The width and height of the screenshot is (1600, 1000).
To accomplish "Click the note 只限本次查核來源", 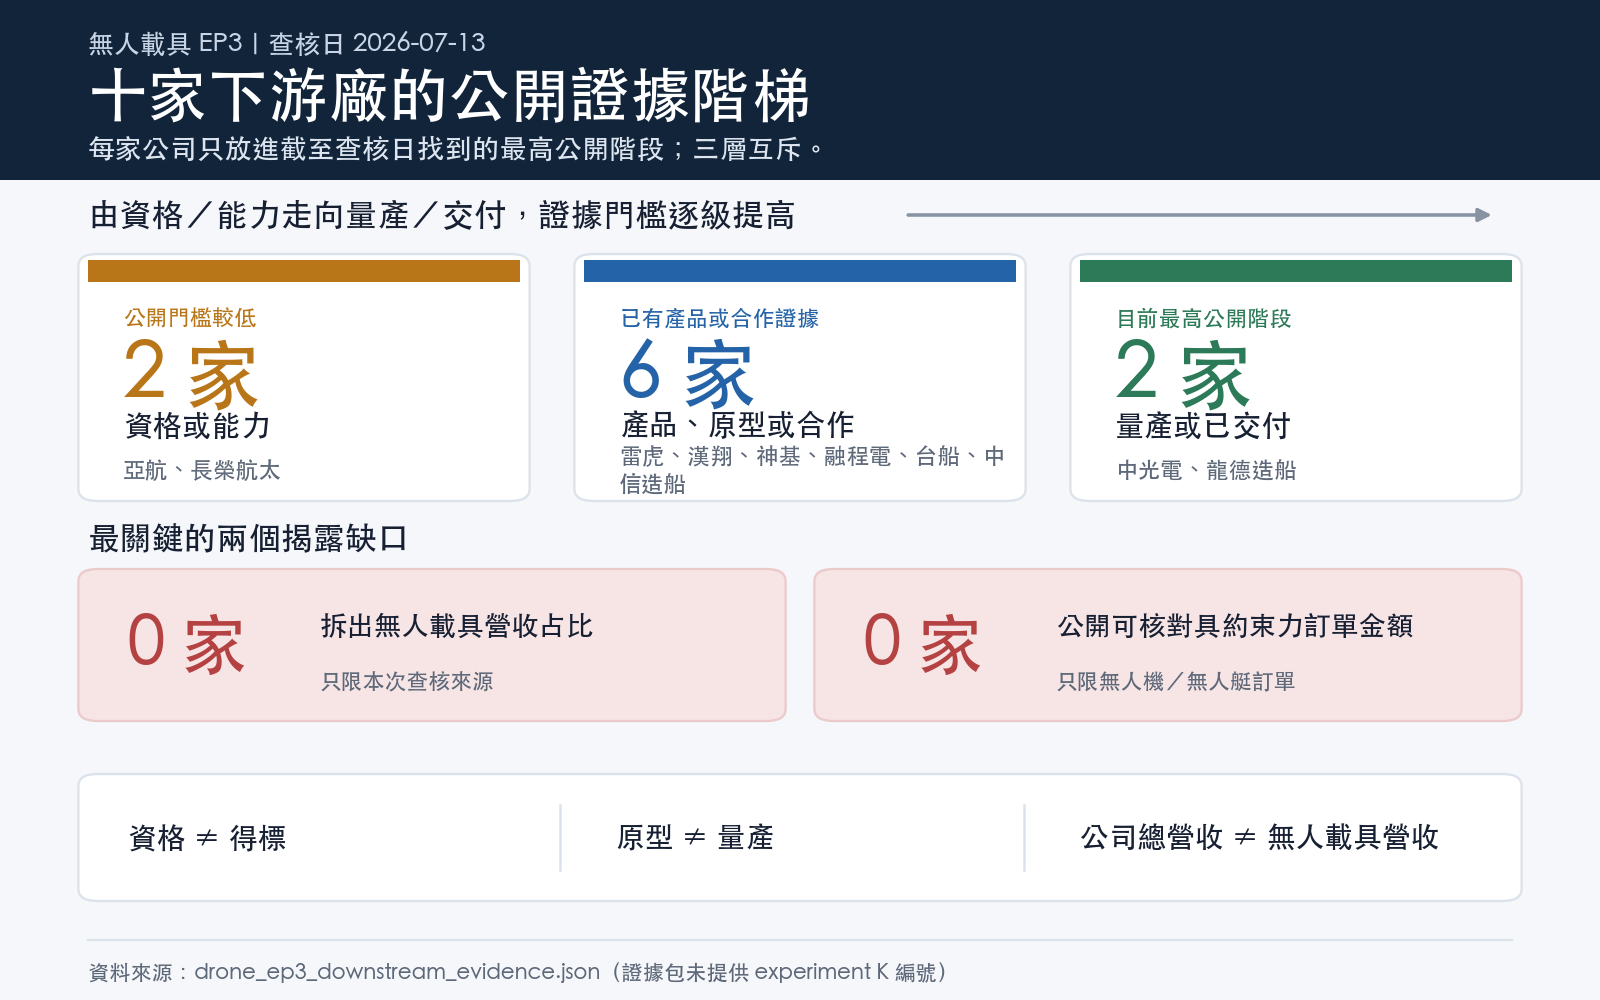I will pos(407,681).
